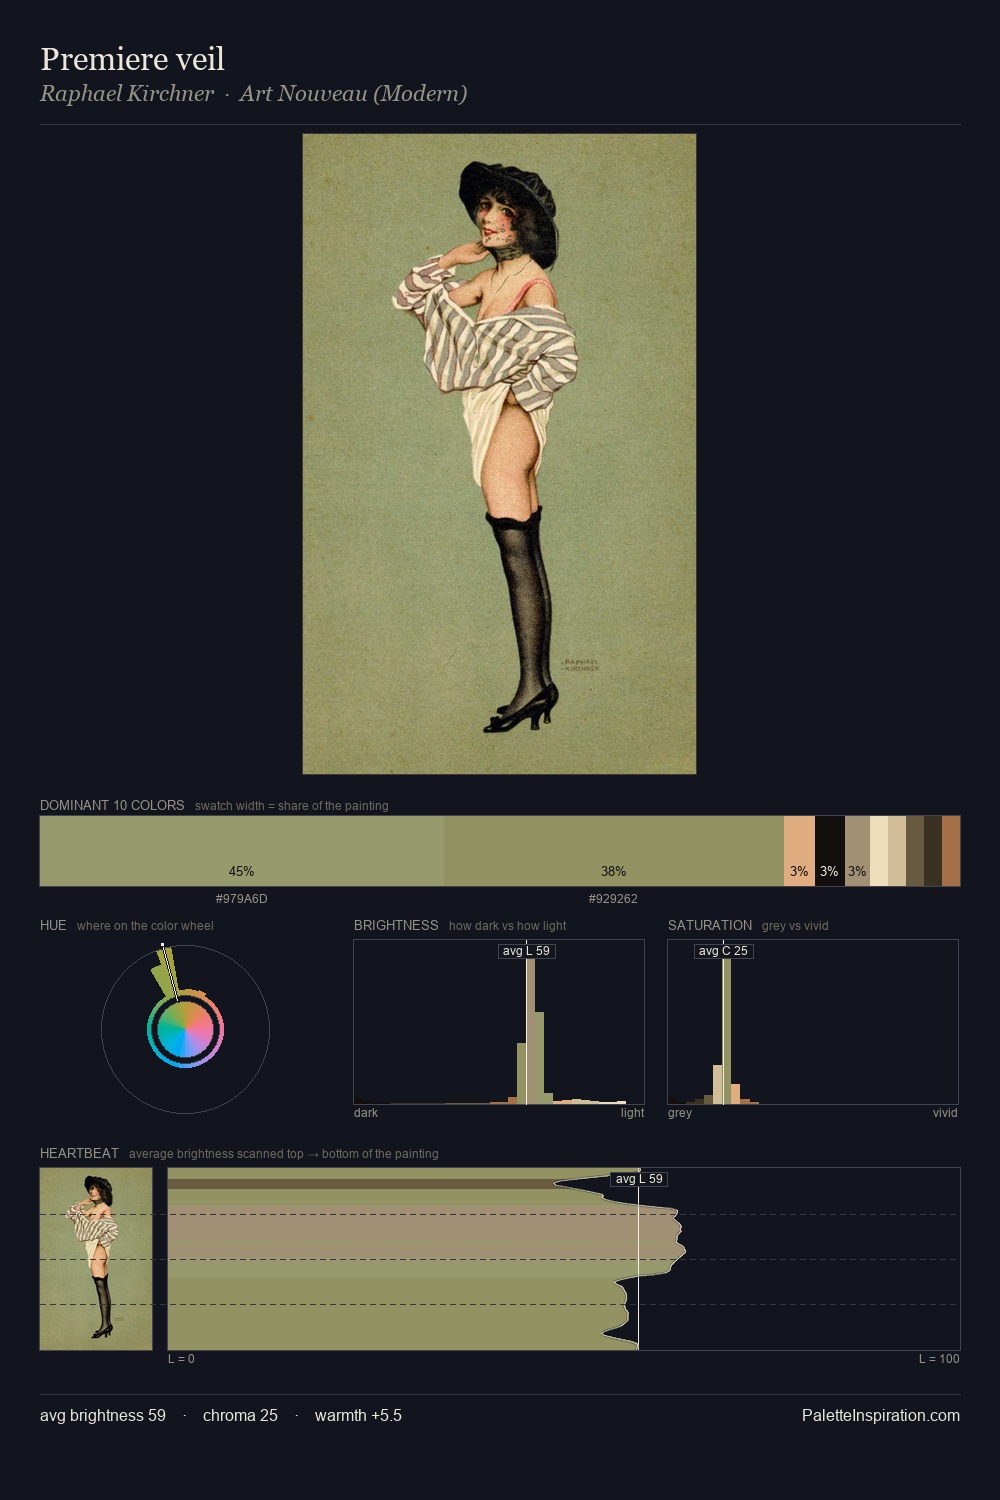Click the 38% olive green swatch
1000x1500 pixels.
tap(614, 851)
